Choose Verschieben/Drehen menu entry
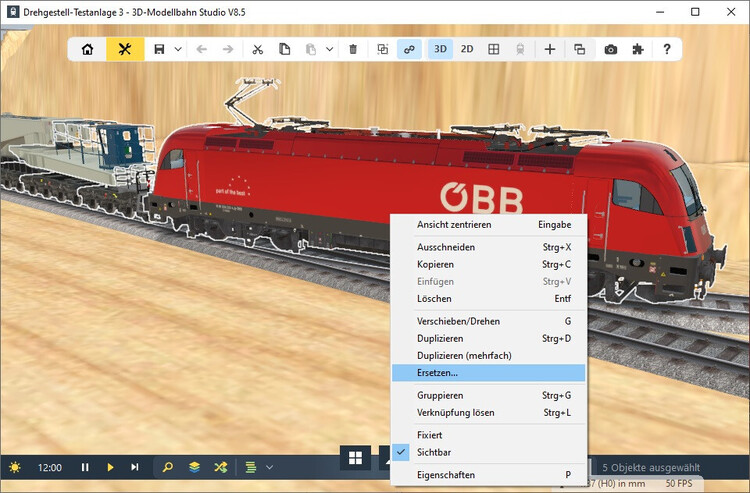The height and width of the screenshot is (493, 750). [488, 321]
